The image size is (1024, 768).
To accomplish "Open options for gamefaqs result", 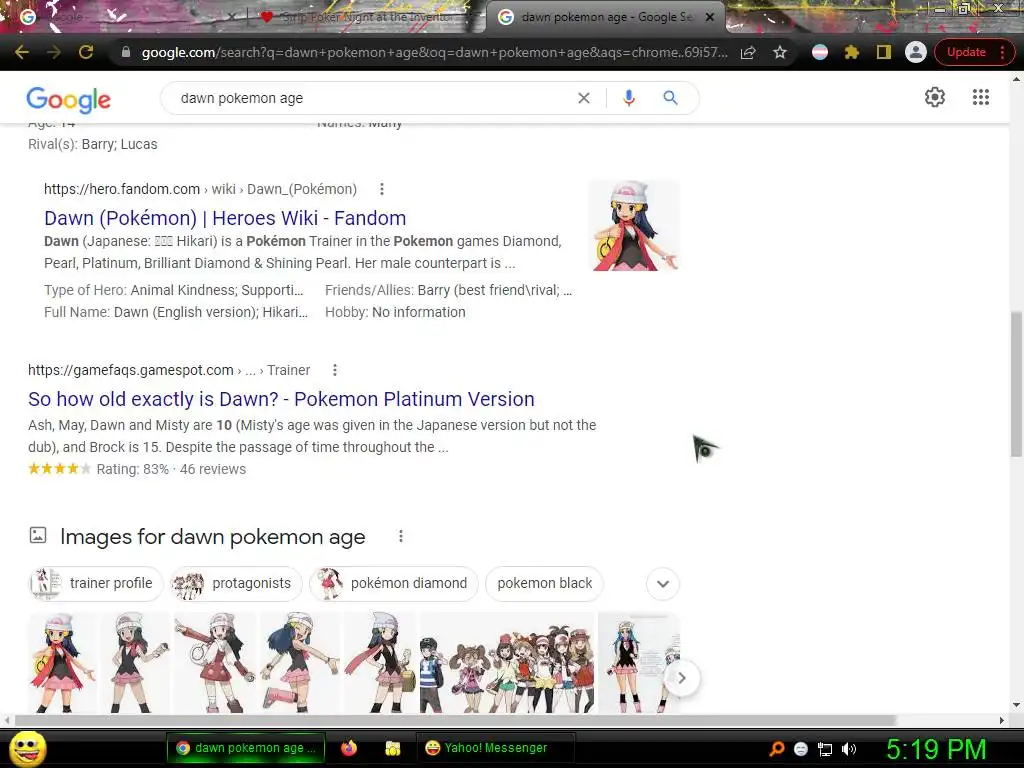I will (x=335, y=370).
